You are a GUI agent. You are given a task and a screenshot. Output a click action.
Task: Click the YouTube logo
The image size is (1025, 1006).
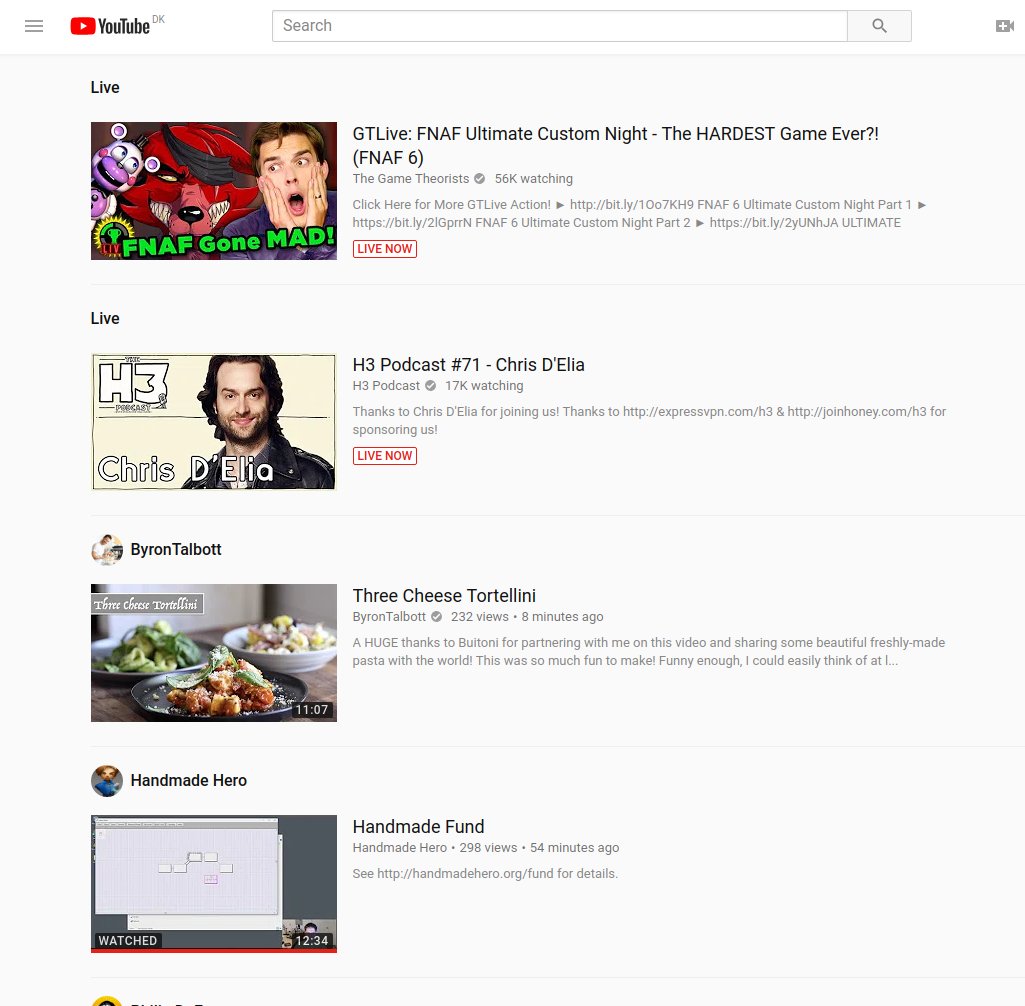coord(110,26)
